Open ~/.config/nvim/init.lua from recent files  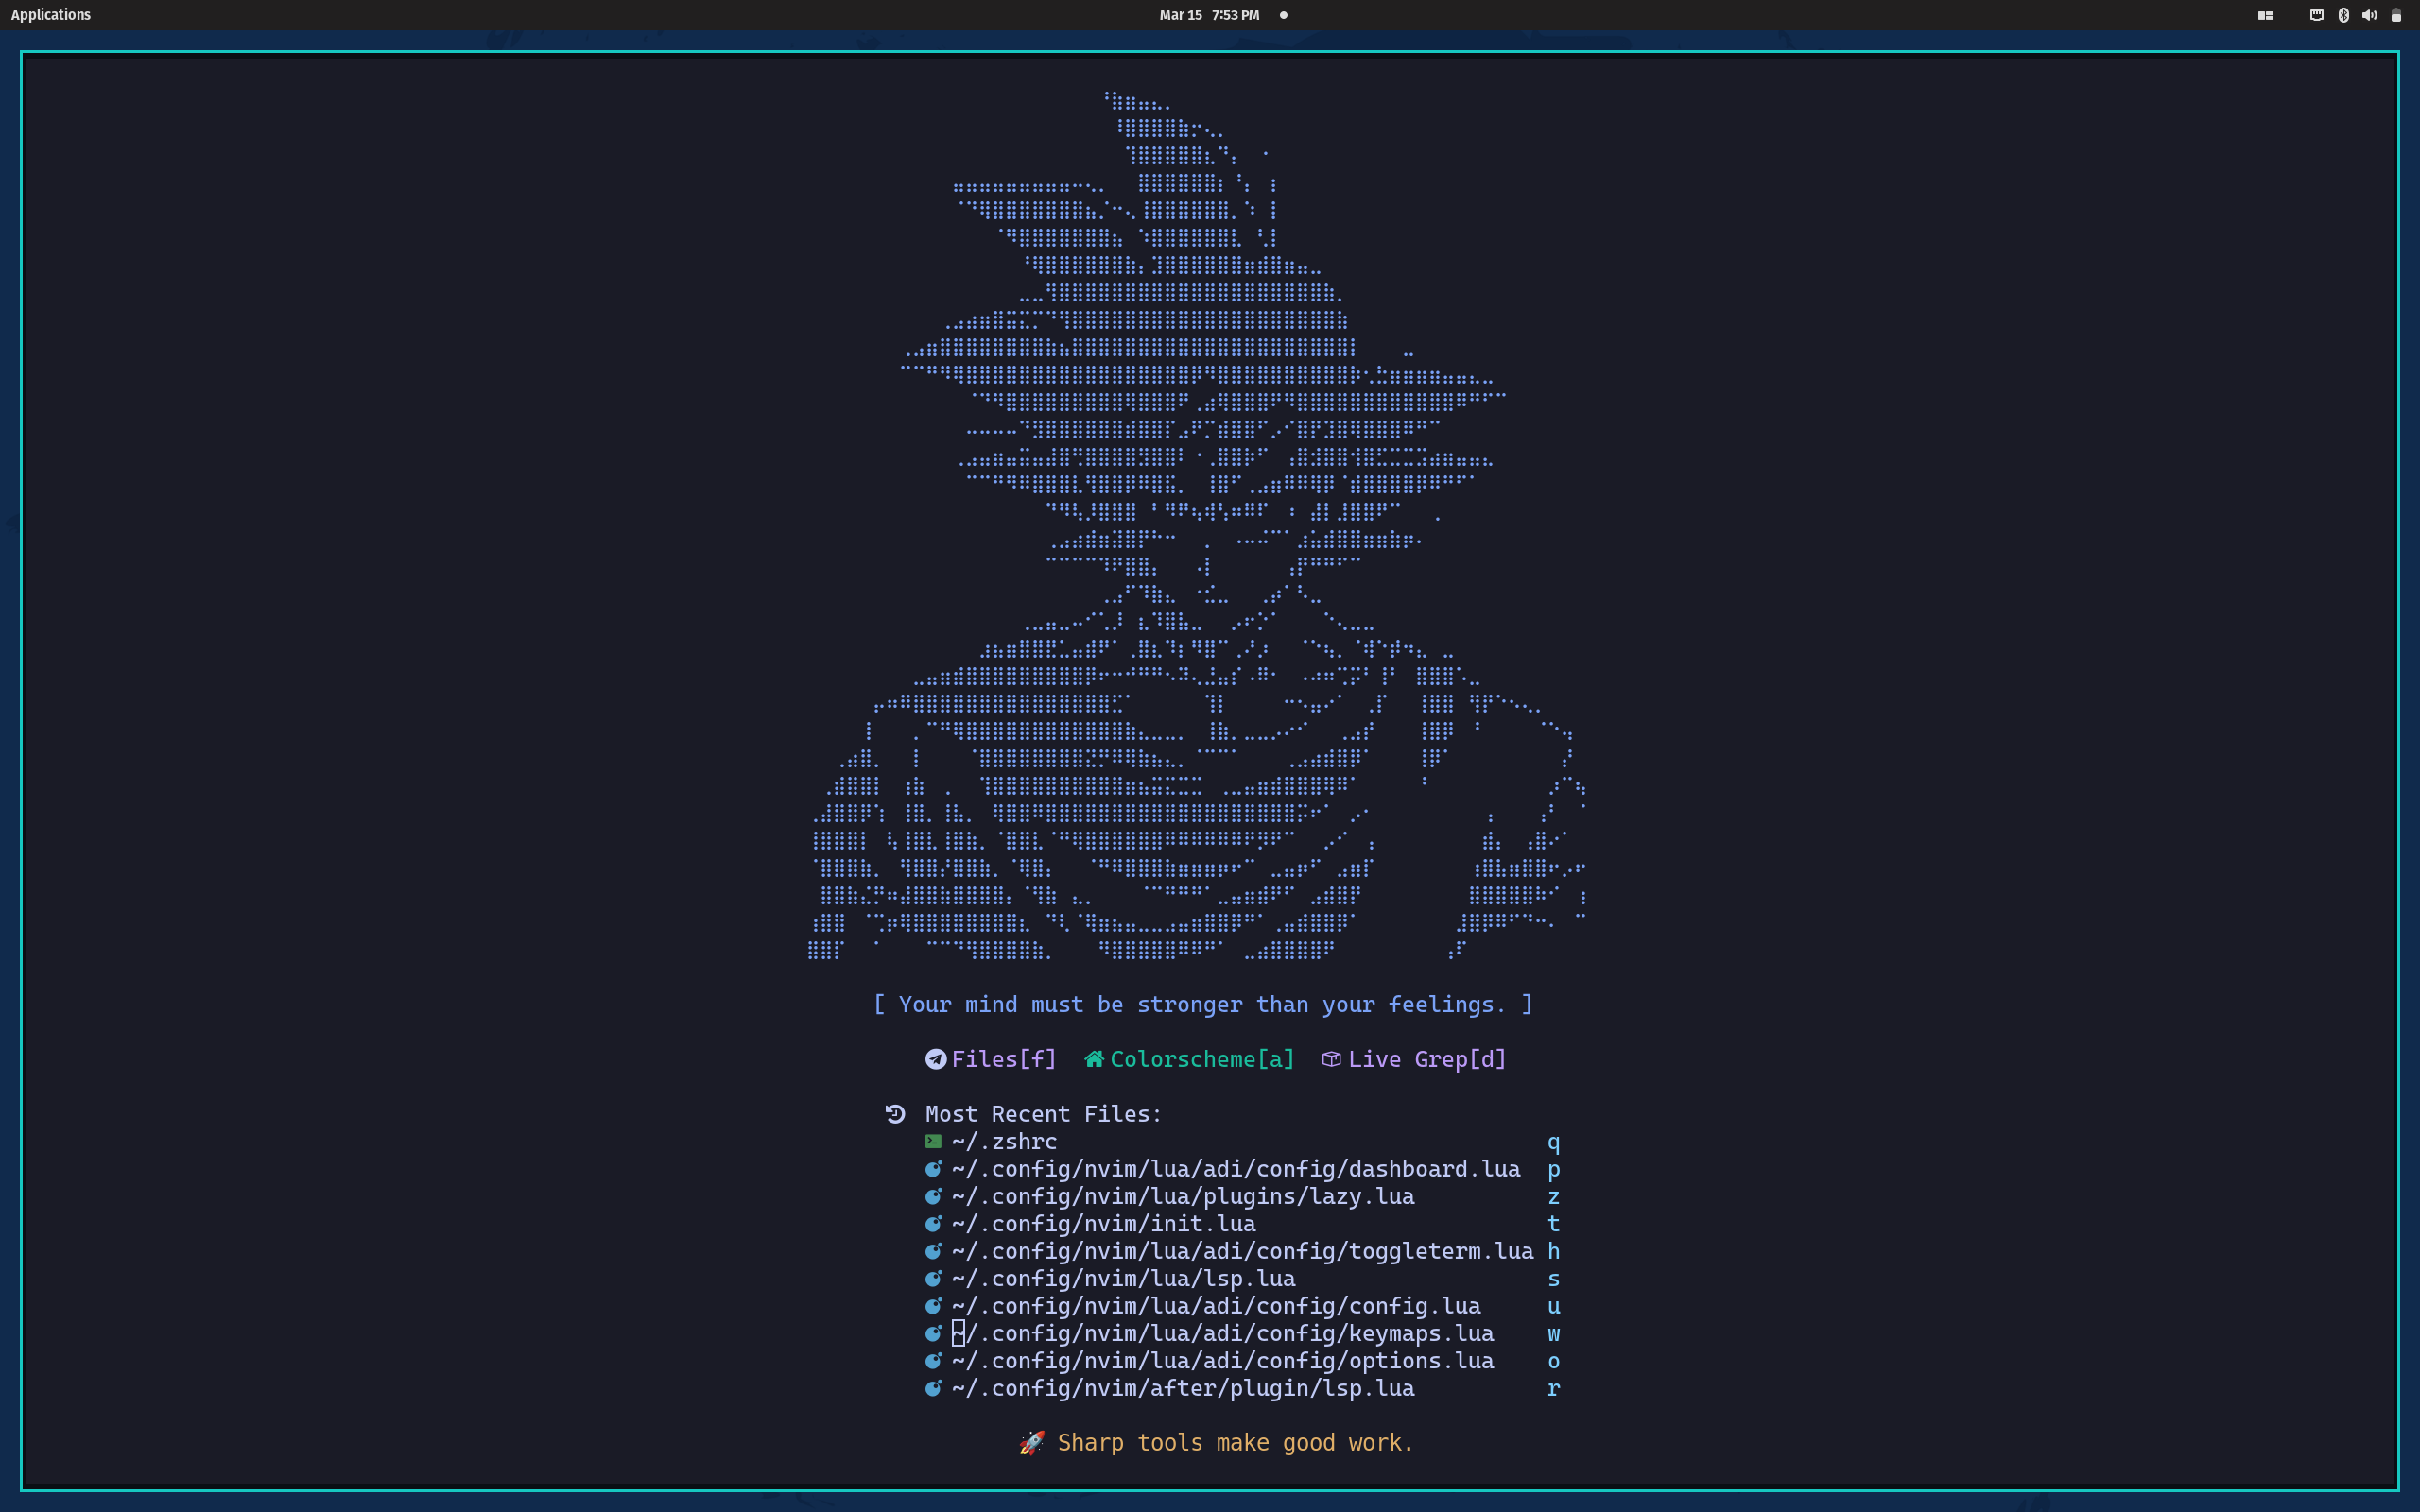tap(1103, 1224)
